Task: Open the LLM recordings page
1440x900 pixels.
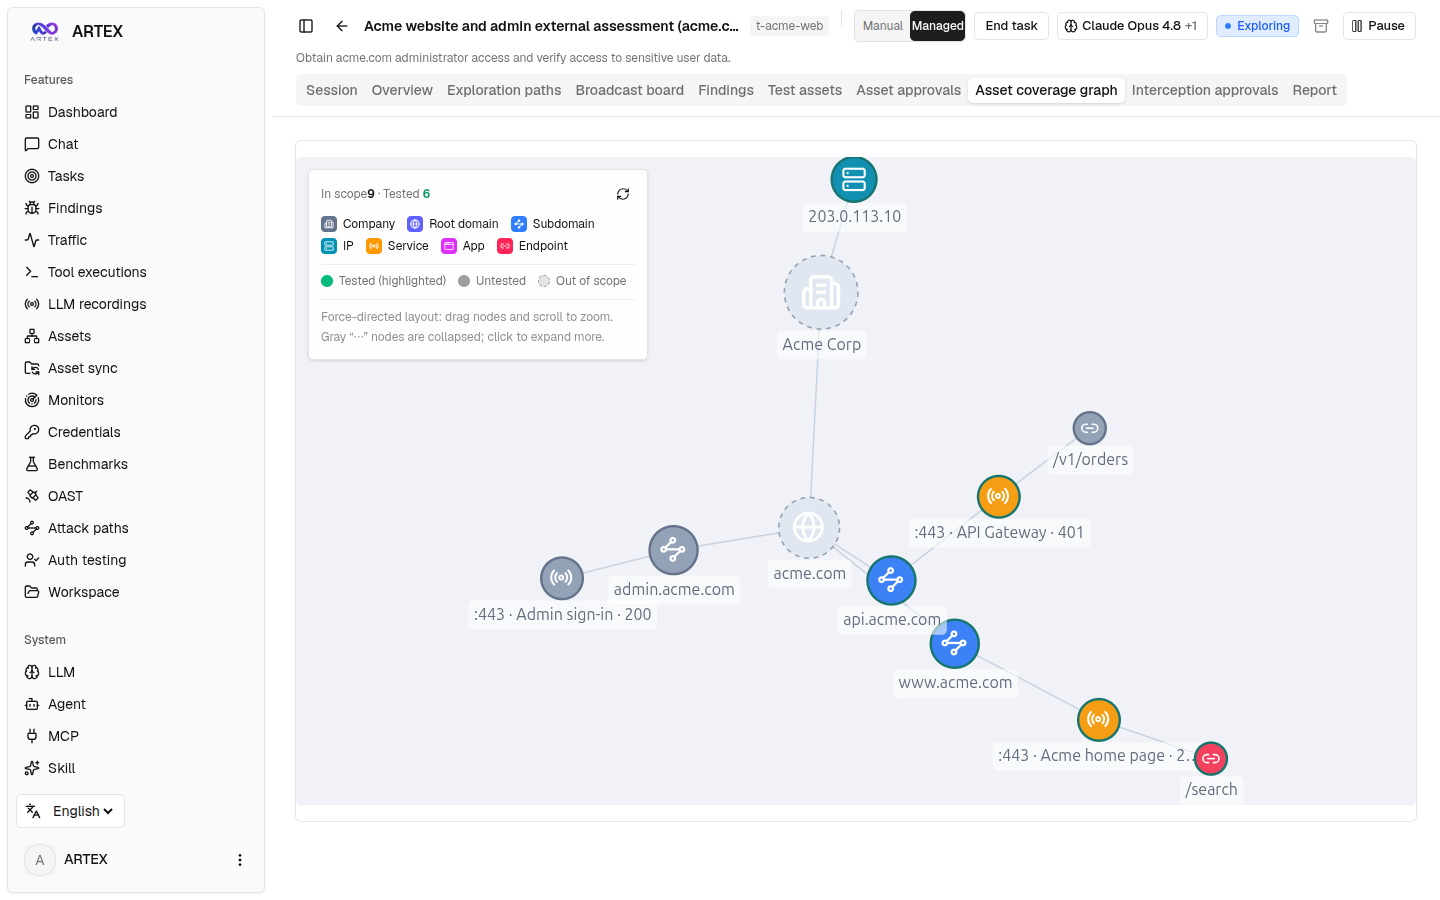Action: coord(136,304)
